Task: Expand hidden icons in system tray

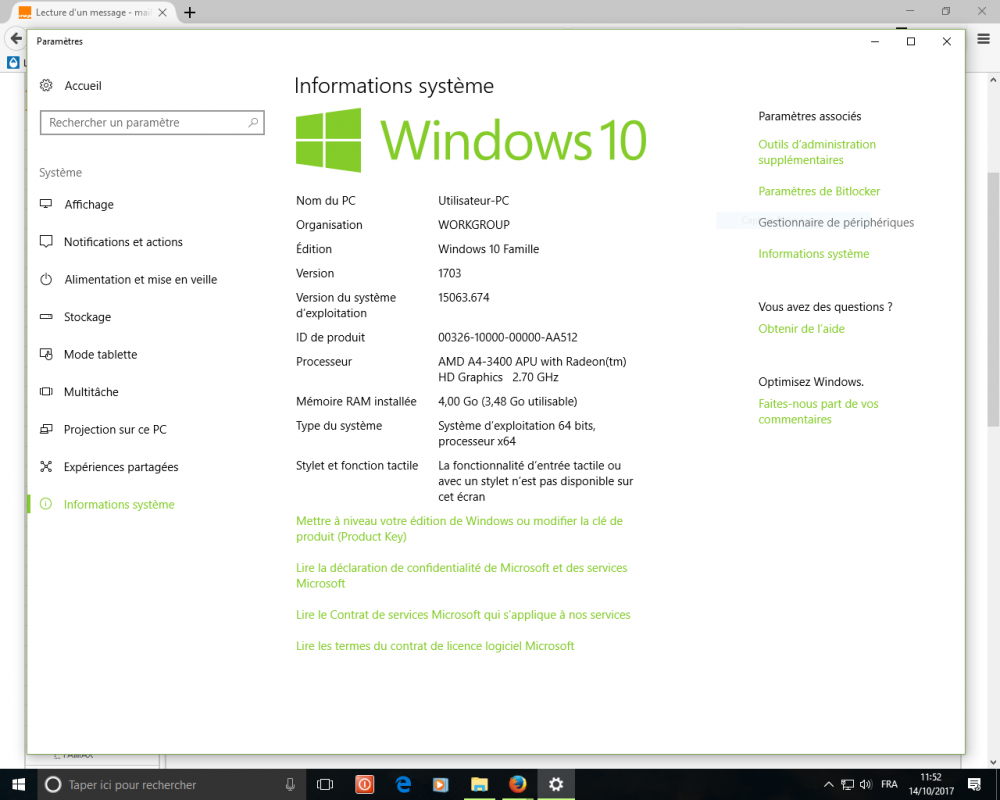Action: point(828,784)
